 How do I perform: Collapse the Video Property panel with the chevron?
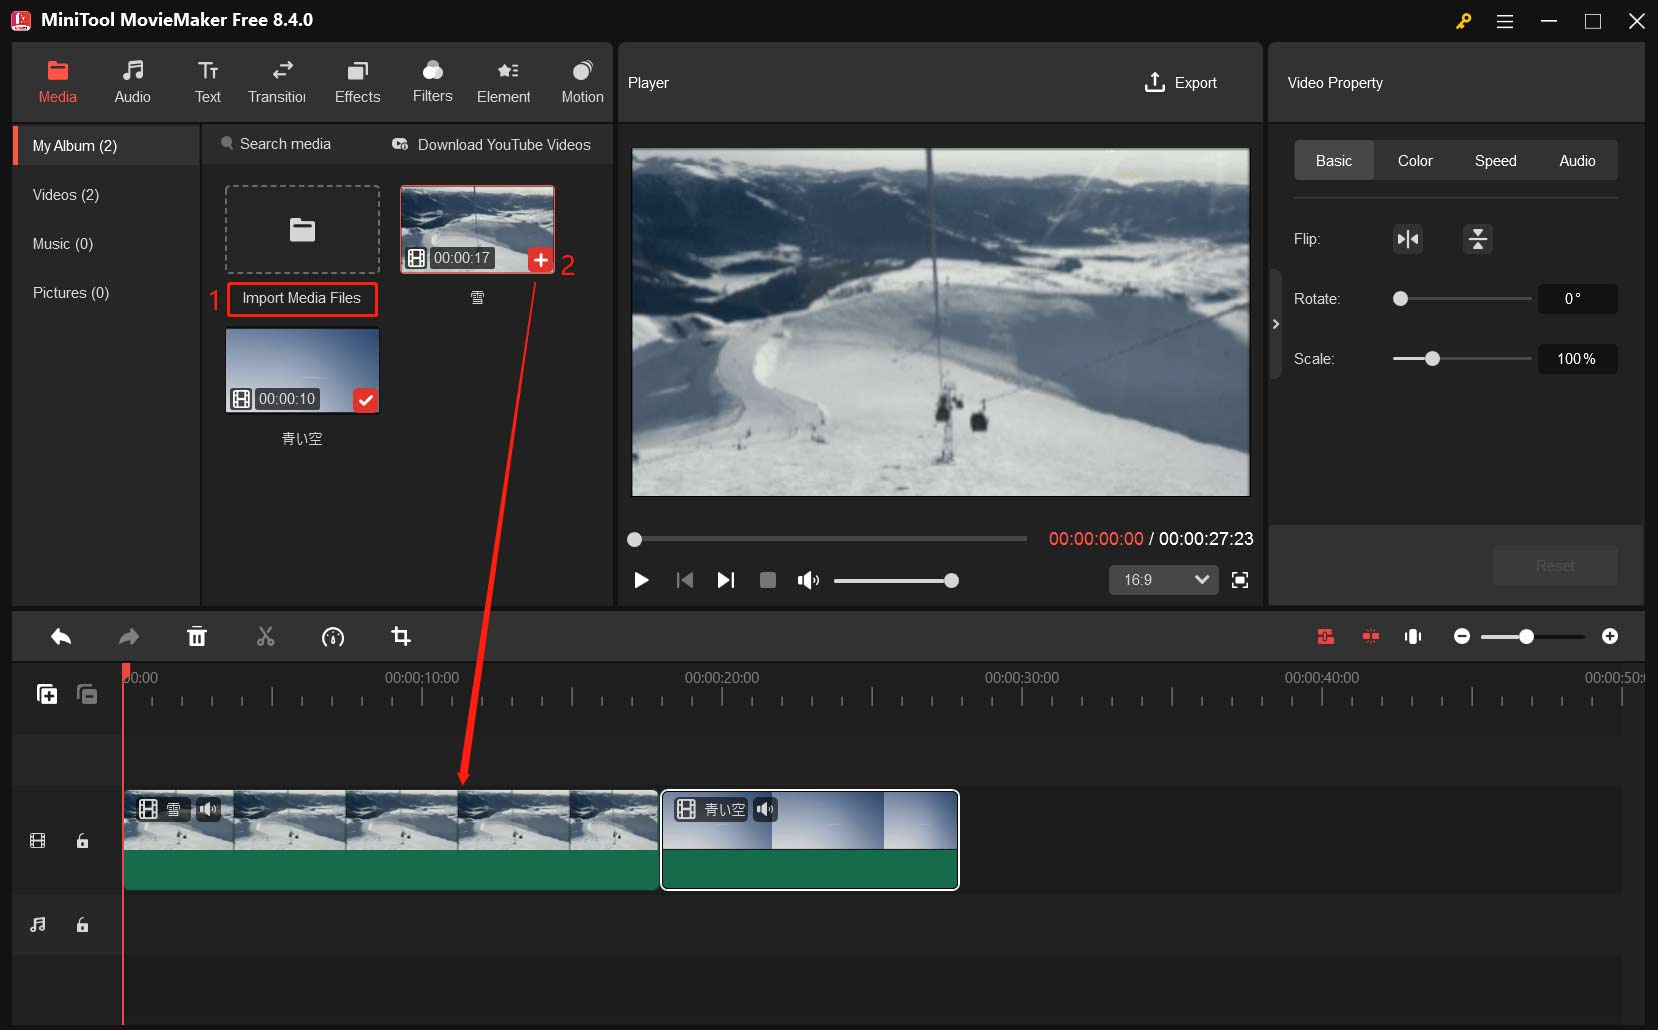(x=1275, y=324)
